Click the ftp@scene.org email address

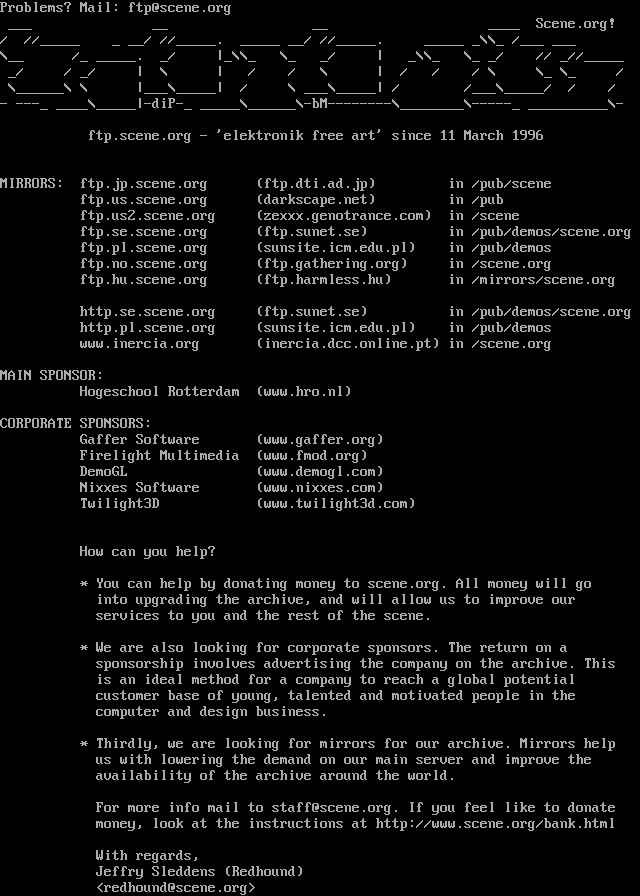point(179,8)
